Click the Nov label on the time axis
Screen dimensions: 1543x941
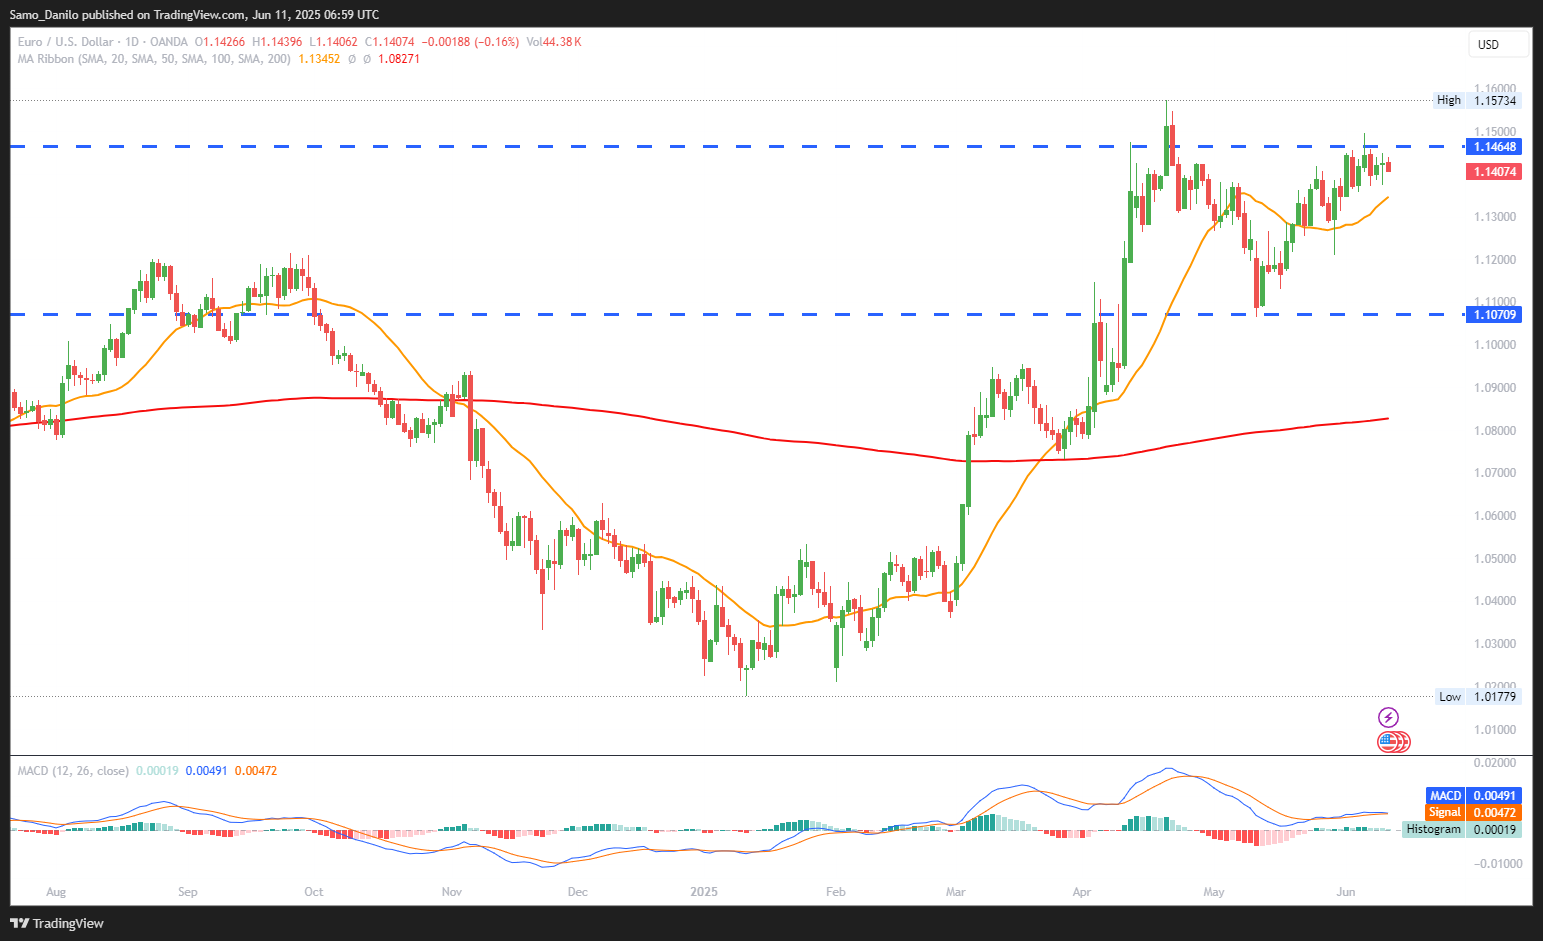451,892
